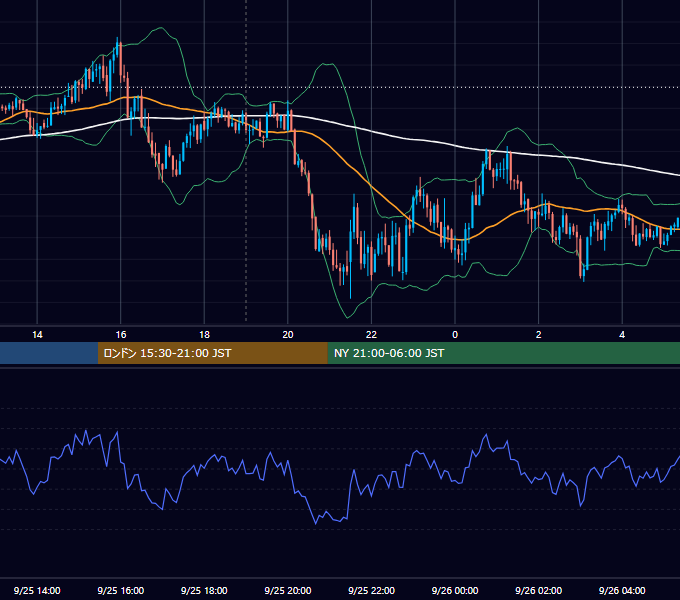Screen dimensions: 680x600
Task: Click the 20 hour label on chart axis
Action: pos(288,335)
